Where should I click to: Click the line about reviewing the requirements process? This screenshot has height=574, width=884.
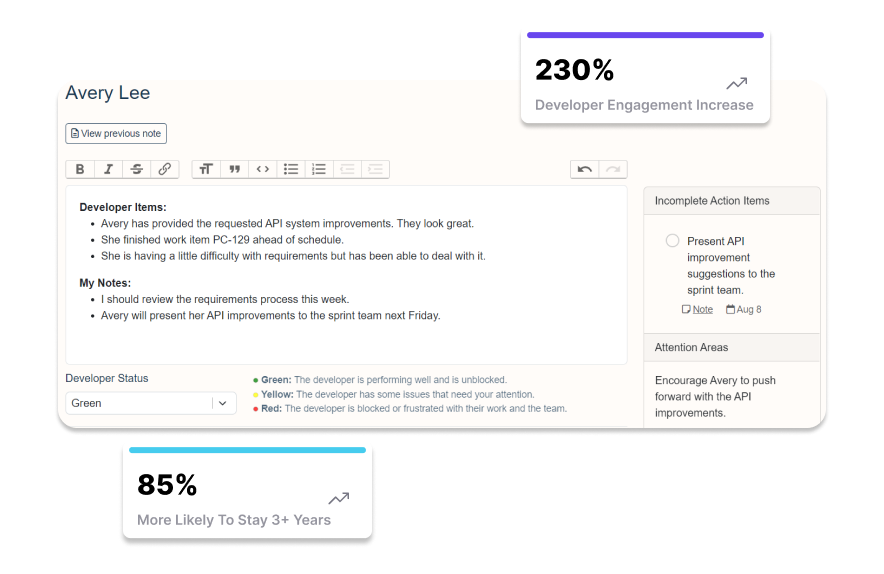[x=225, y=299]
